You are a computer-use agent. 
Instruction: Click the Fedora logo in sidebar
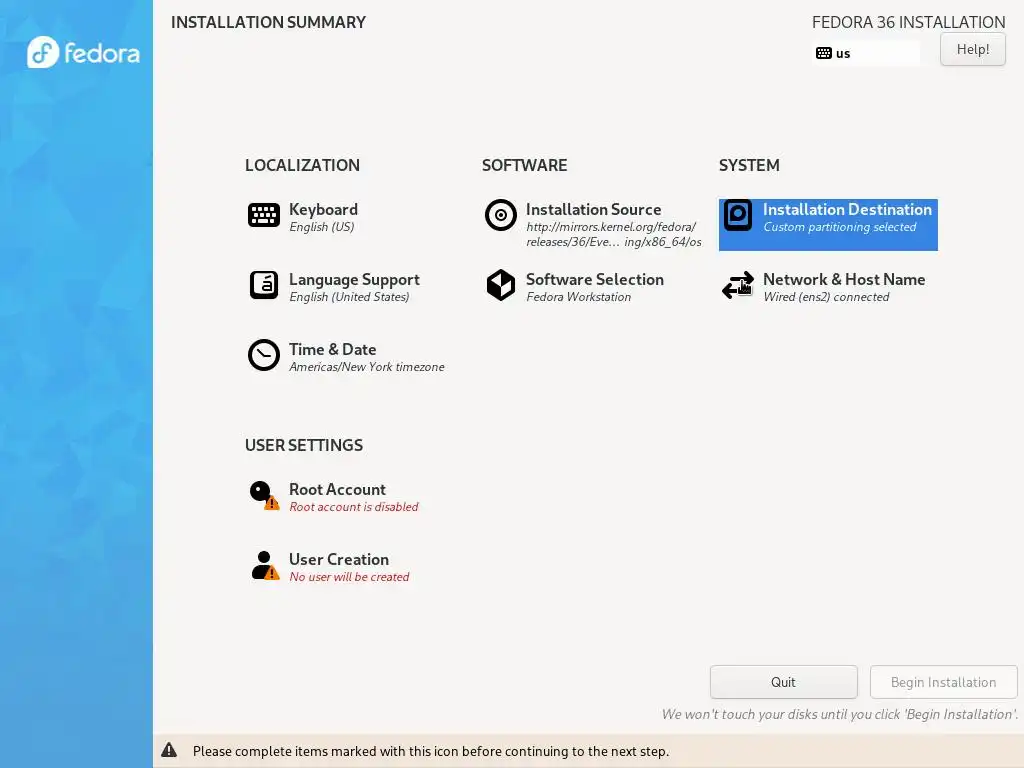(x=83, y=52)
